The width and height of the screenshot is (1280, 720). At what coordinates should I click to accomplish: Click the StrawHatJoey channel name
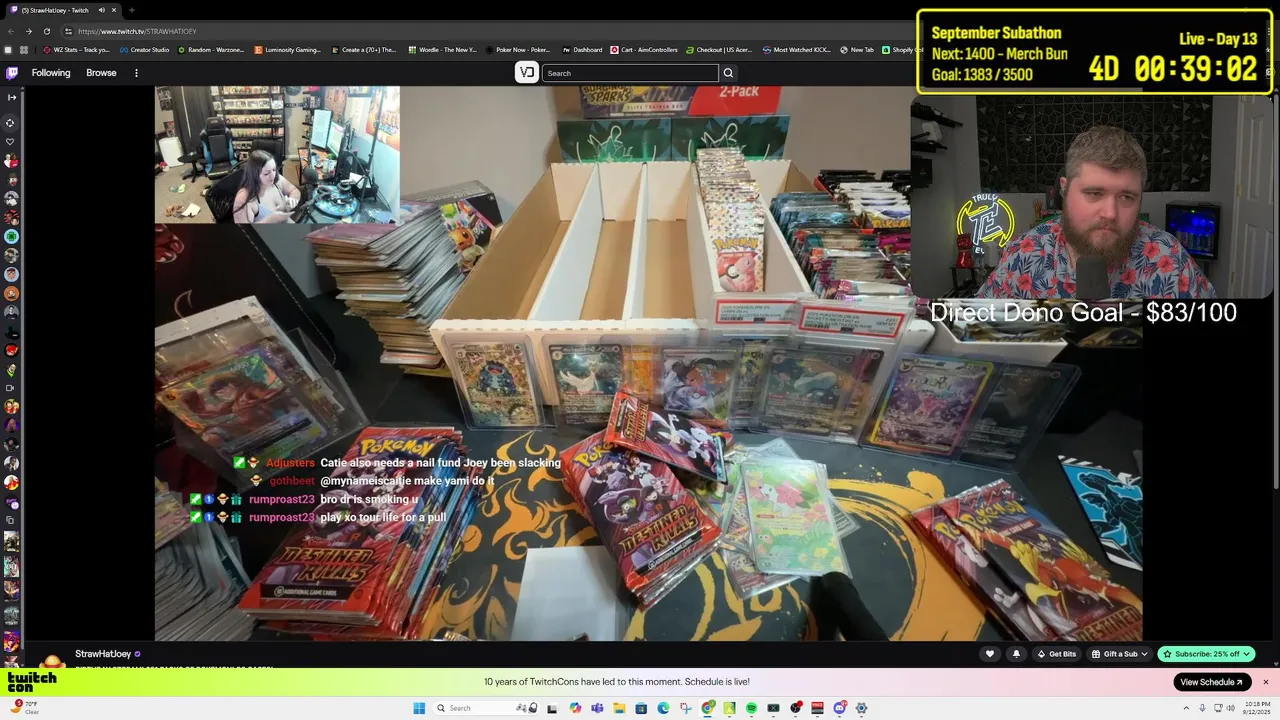(102, 654)
